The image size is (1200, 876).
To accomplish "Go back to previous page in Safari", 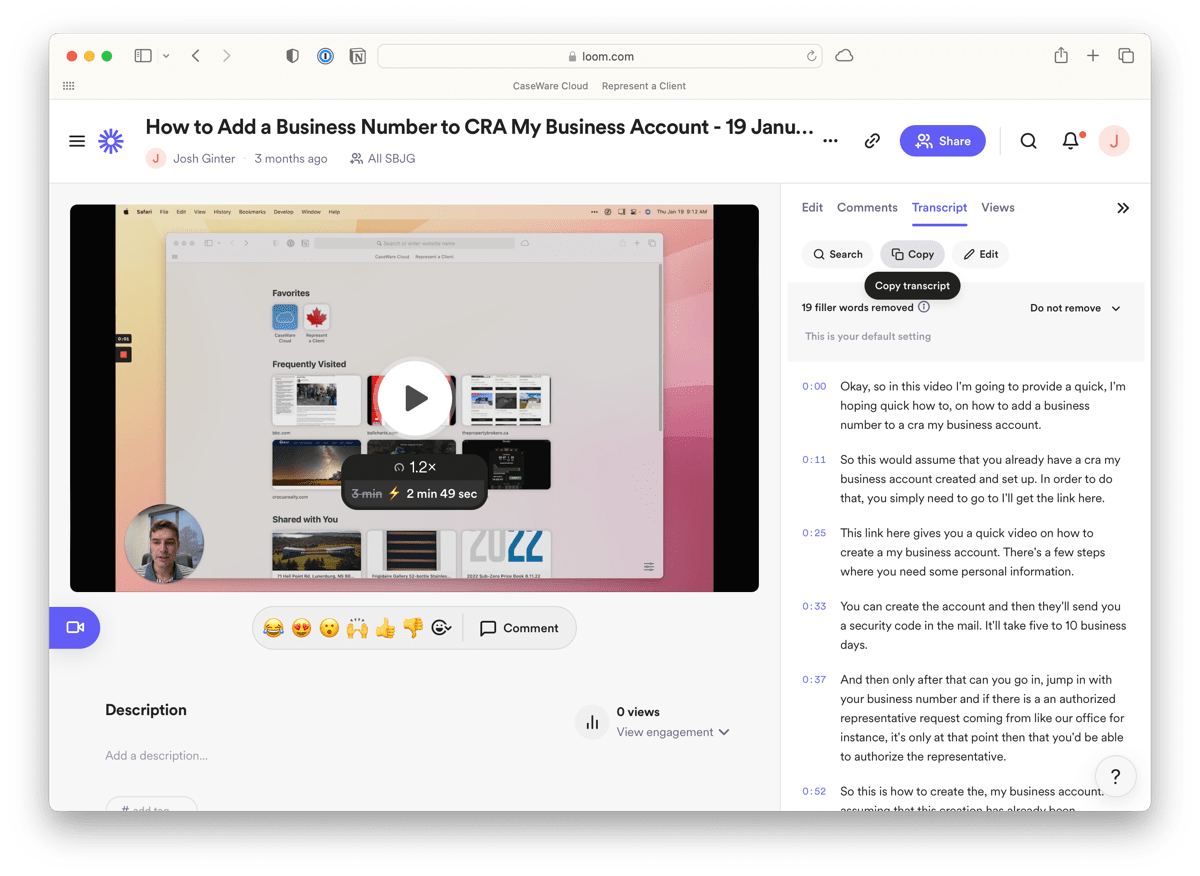I will point(196,56).
